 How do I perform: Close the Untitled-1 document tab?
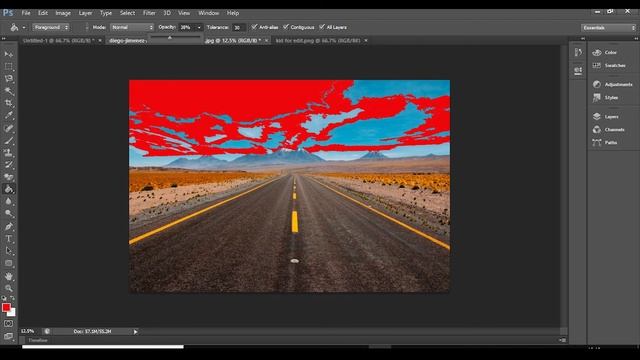(x=100, y=40)
